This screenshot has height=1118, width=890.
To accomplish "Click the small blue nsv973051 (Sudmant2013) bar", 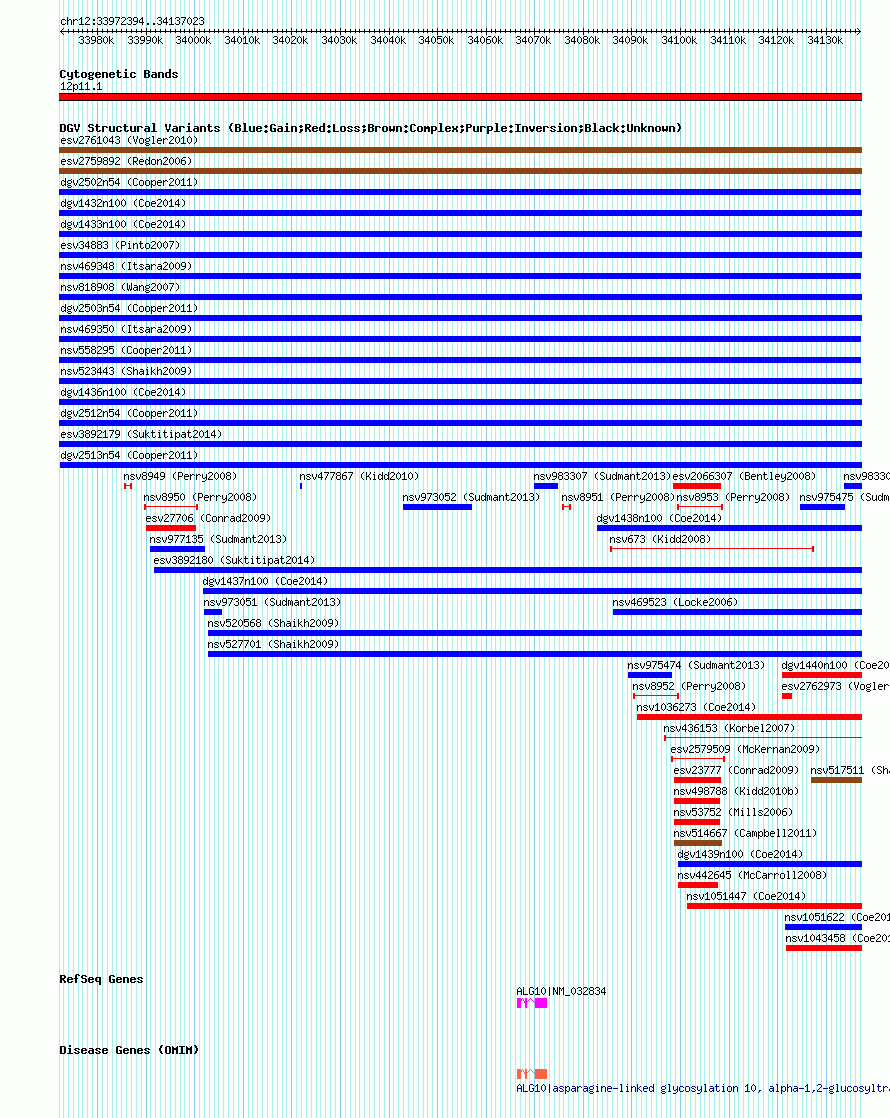I will [213, 612].
